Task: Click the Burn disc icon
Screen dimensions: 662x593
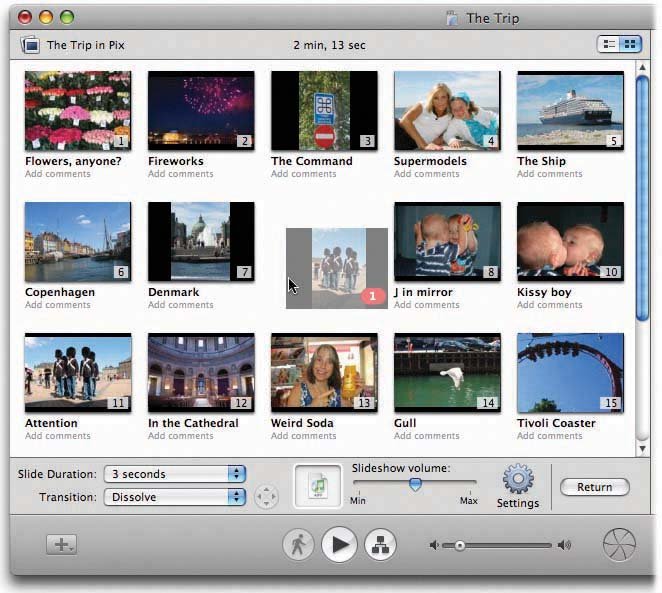Action: [619, 545]
